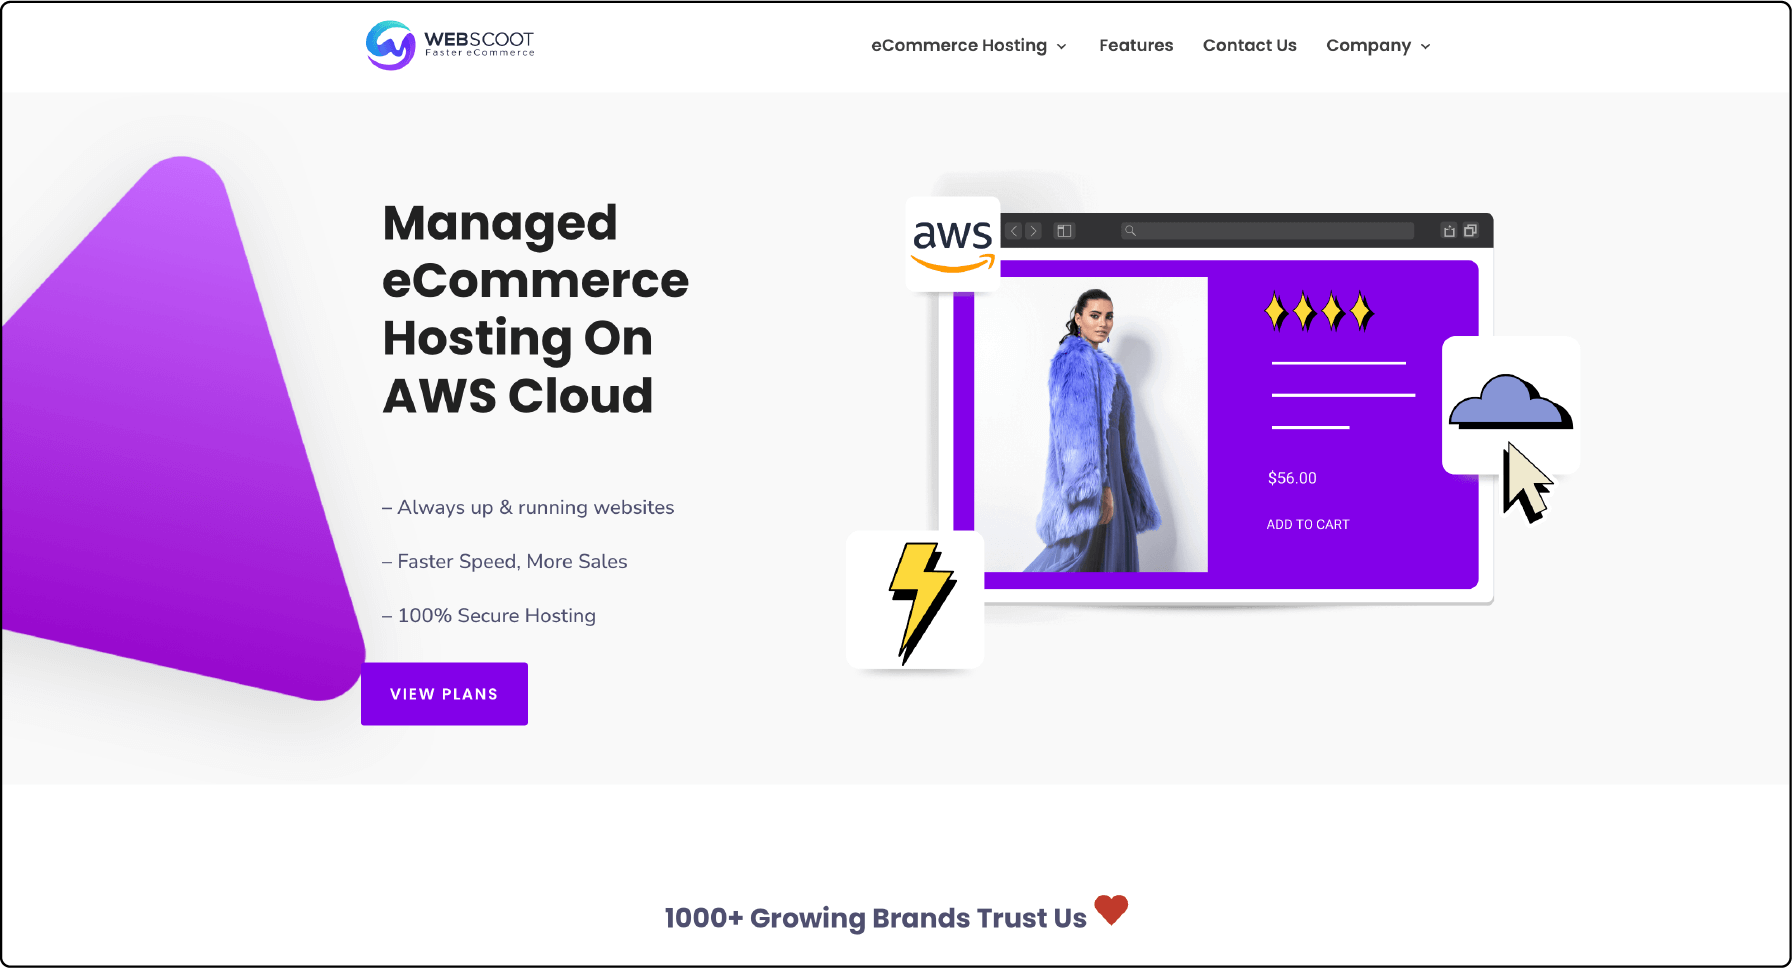This screenshot has height=968, width=1792.
Task: Click 'Faster Speed, More Sales' text
Action: (512, 561)
